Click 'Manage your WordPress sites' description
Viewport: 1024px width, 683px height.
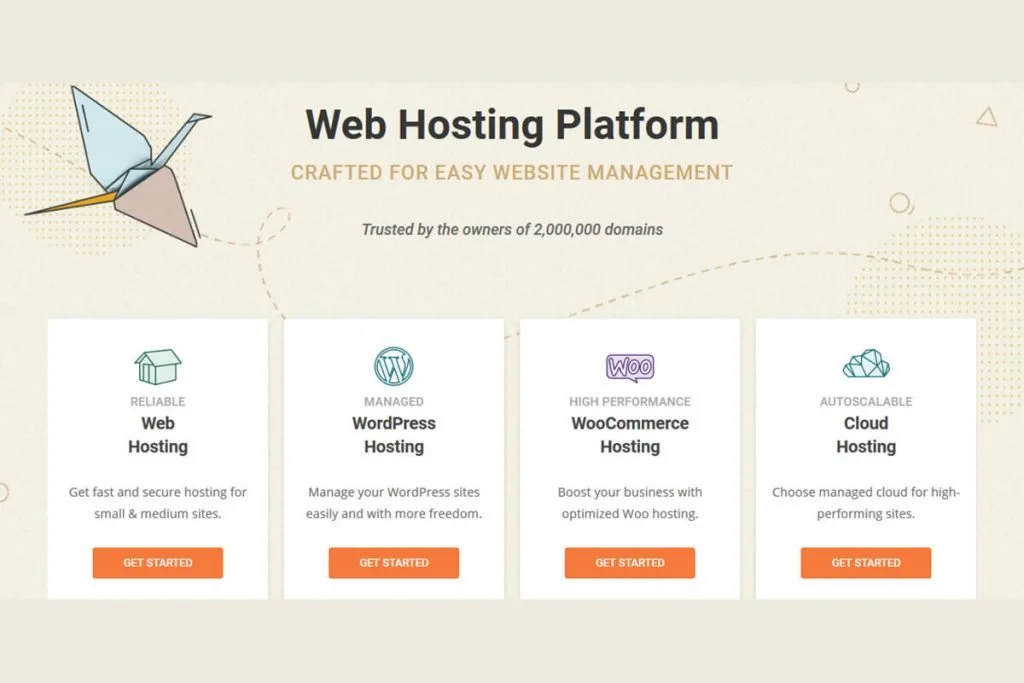pyautogui.click(x=394, y=503)
